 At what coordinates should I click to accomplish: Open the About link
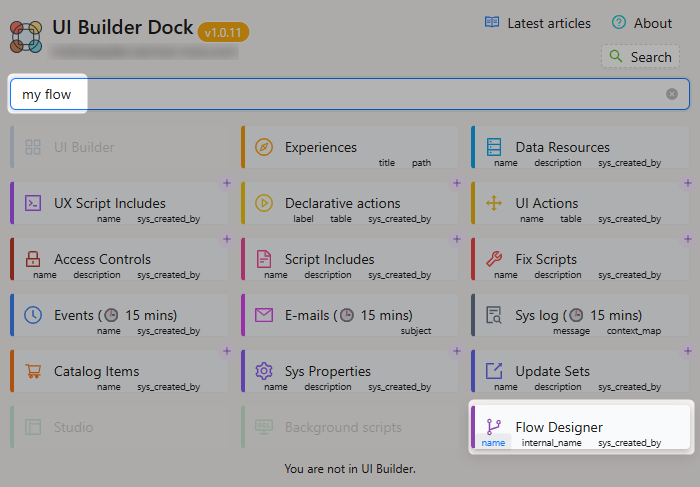tap(642, 23)
